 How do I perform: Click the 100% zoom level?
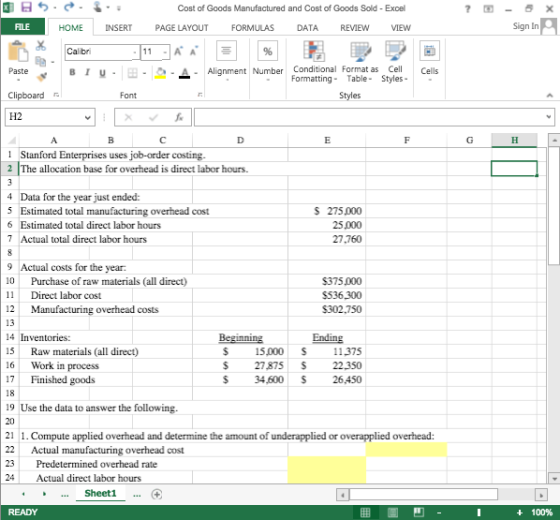[x=542, y=512]
